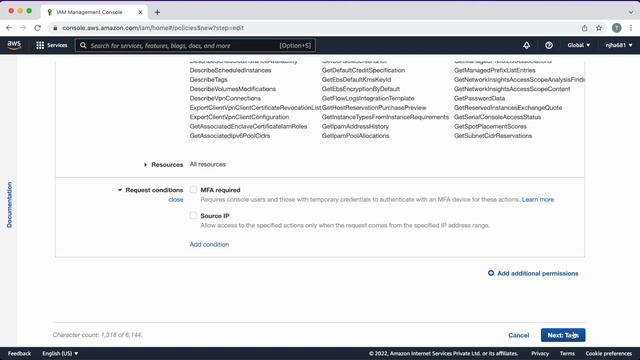Open the English (US) language dropdown
Image resolution: width=640 pixels, height=360 pixels.
click(x=60, y=353)
